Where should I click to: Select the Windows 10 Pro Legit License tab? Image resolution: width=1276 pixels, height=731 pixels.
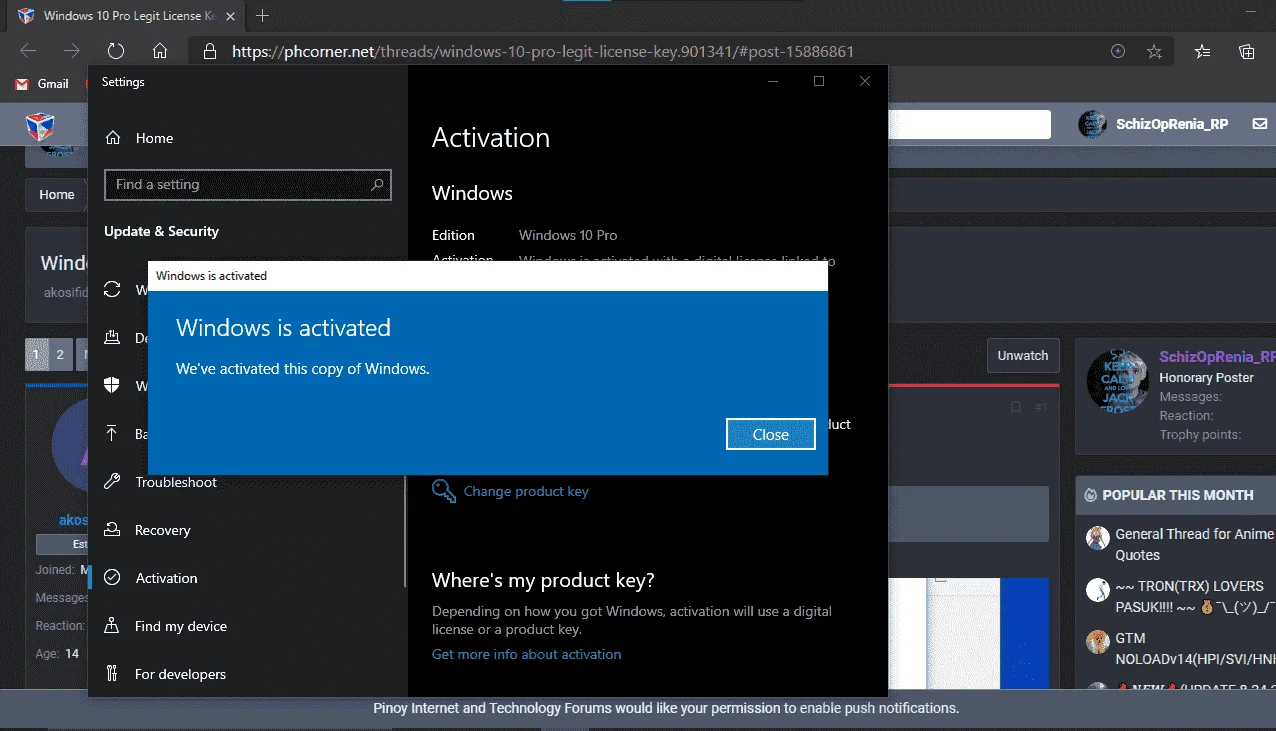tap(125, 16)
